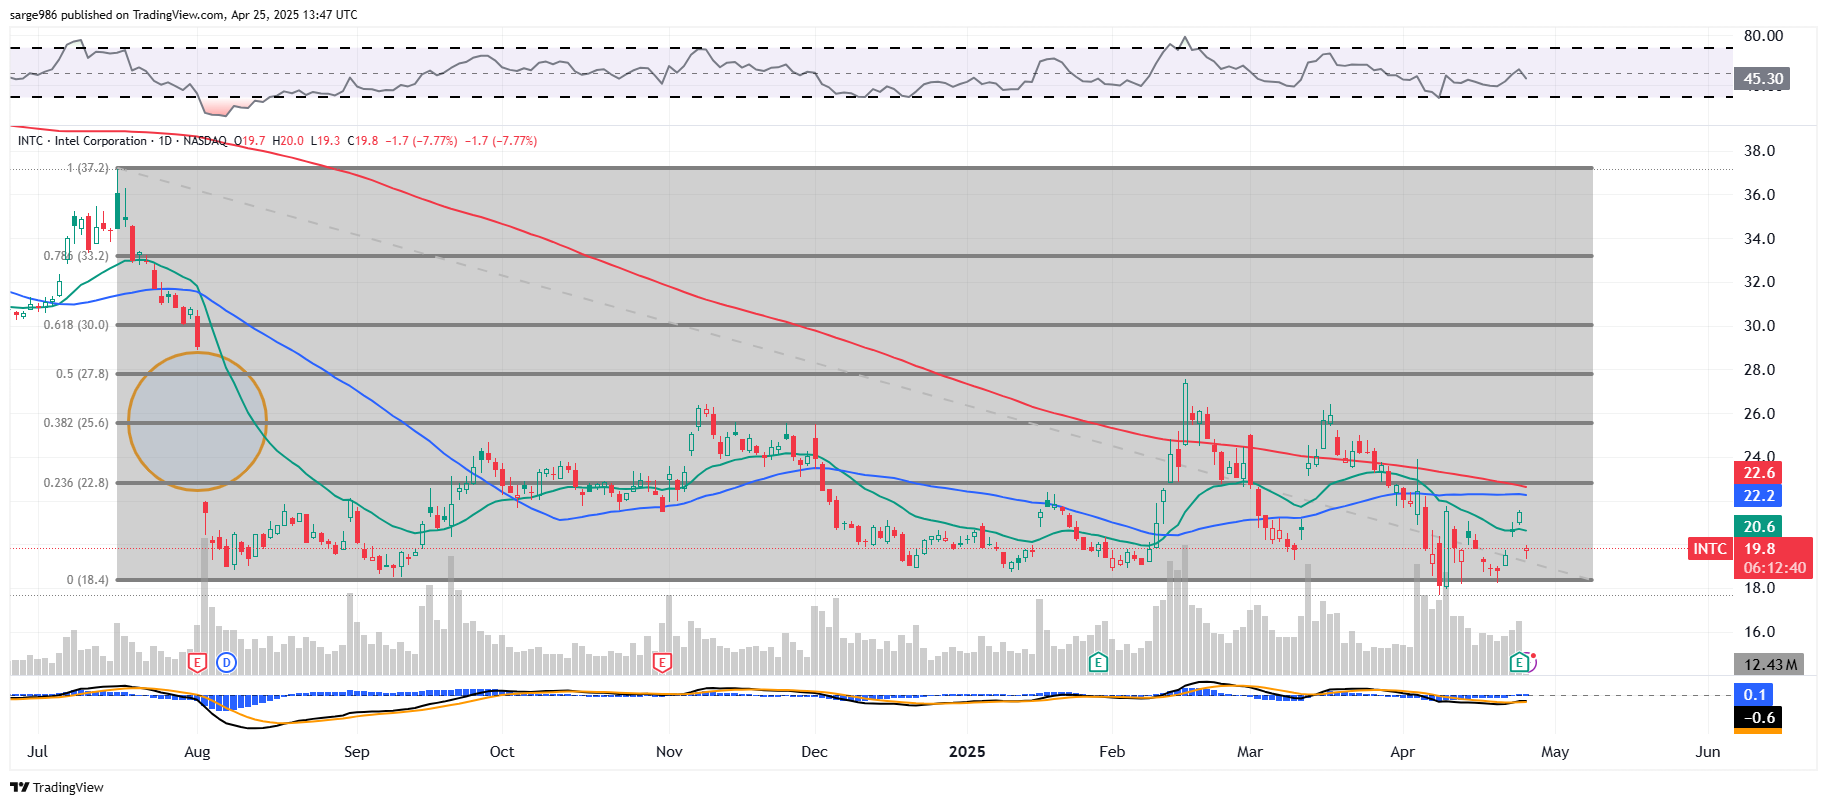Click the blue 22.2 moving average price label
1827x805 pixels.
[x=1759, y=496]
